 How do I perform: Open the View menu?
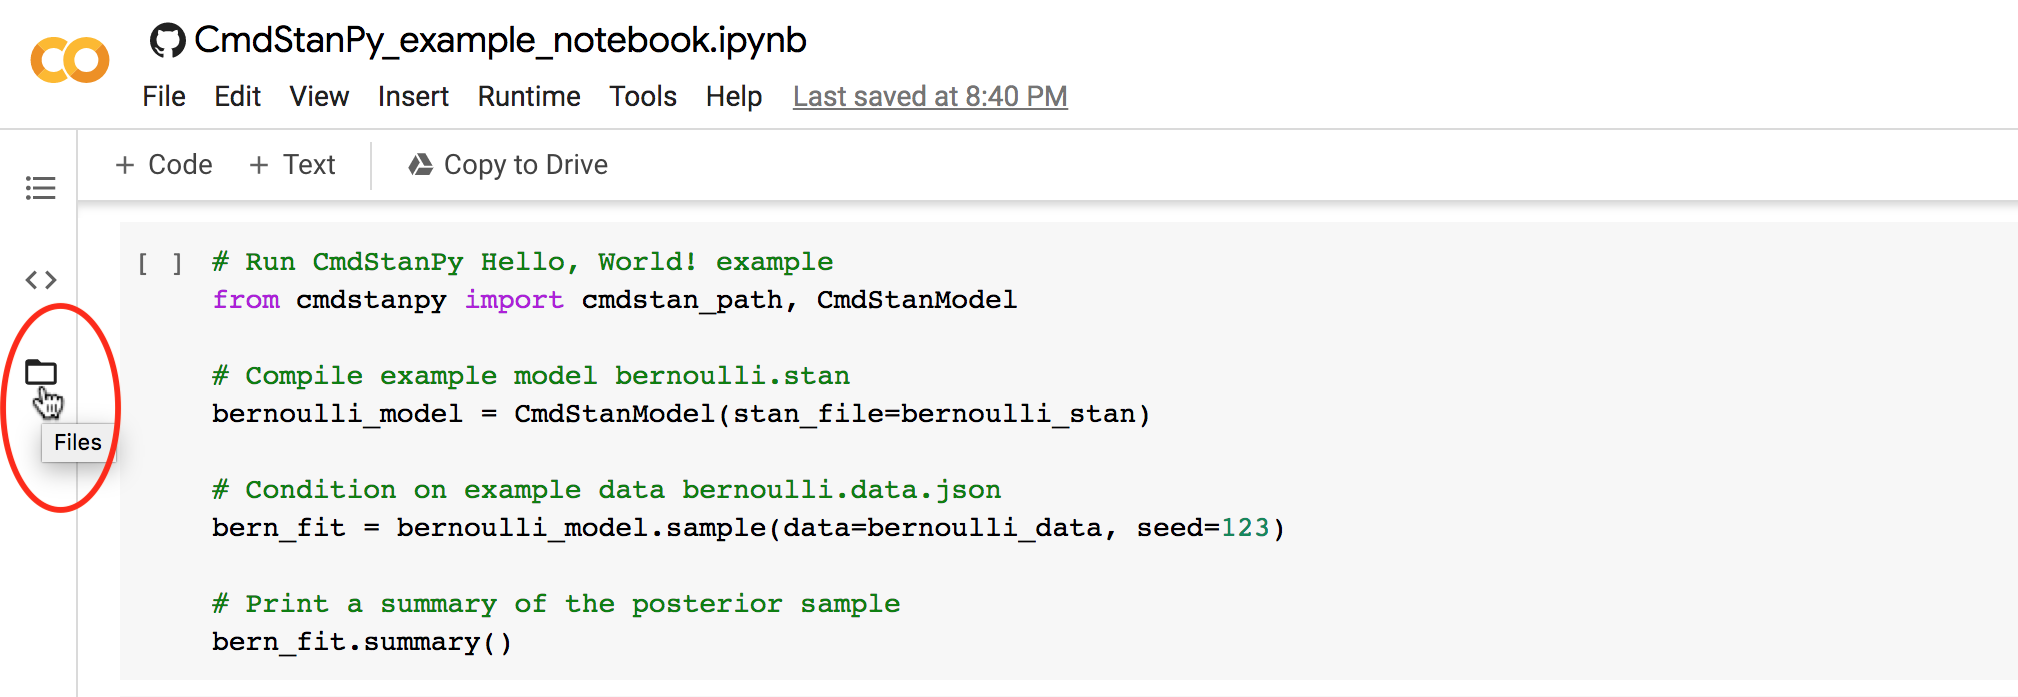click(319, 97)
